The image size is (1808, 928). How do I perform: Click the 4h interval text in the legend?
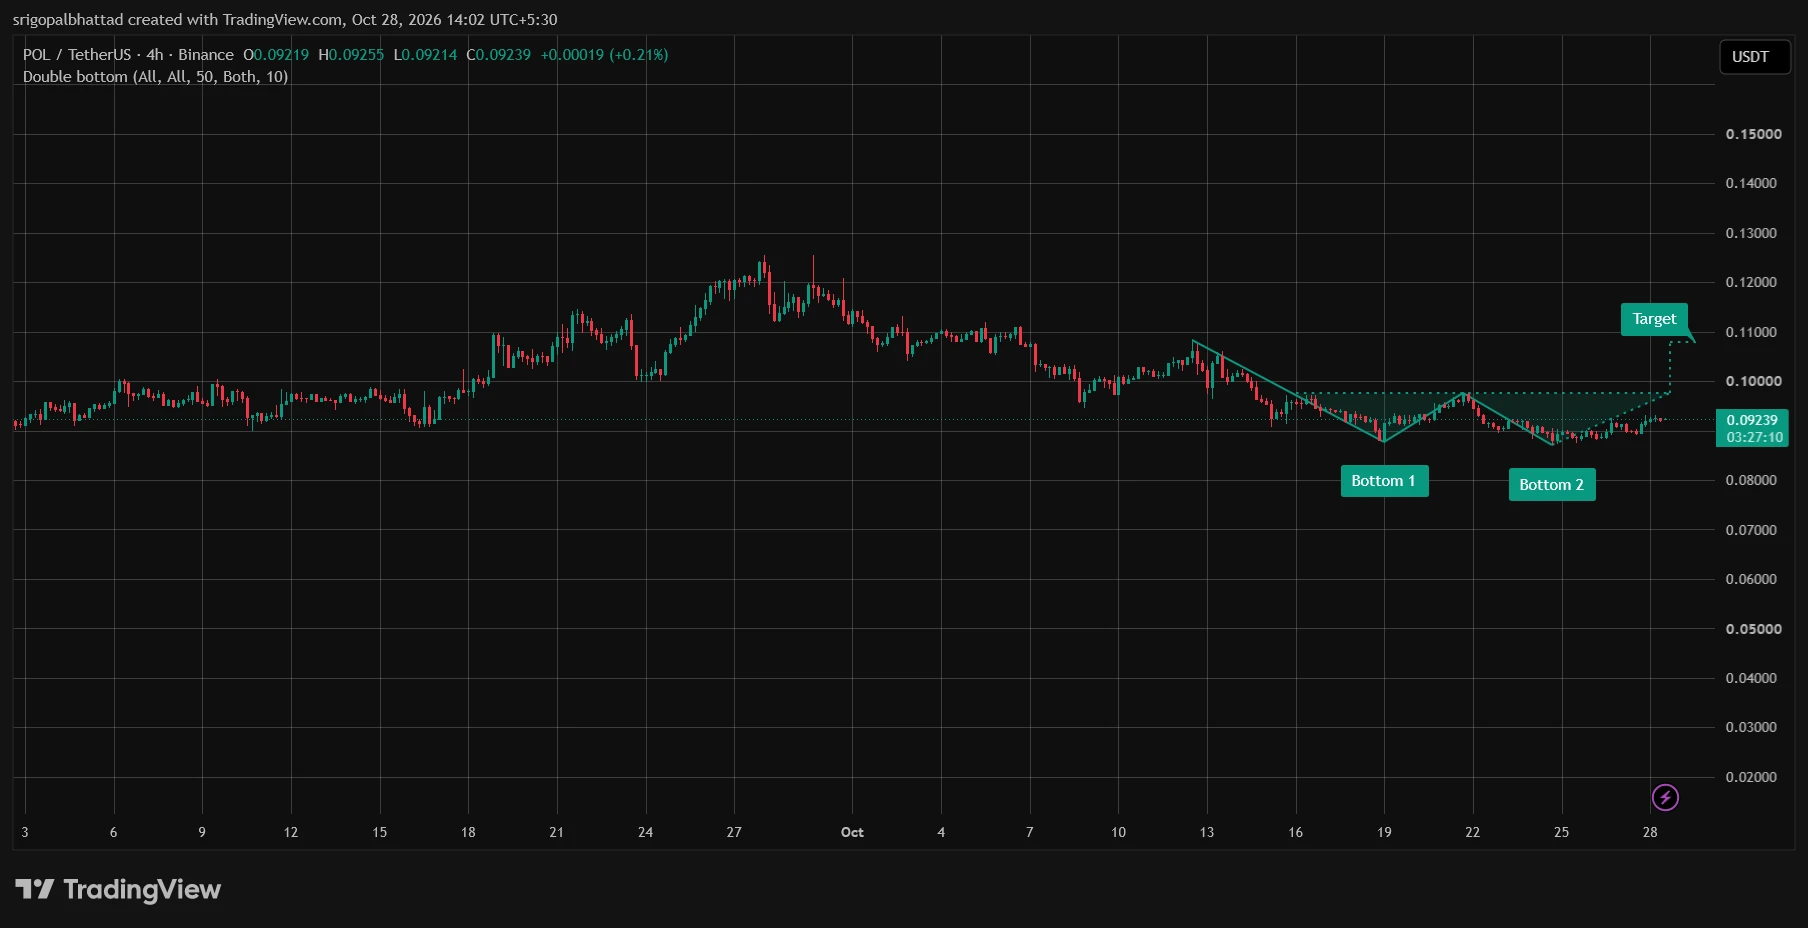[155, 55]
